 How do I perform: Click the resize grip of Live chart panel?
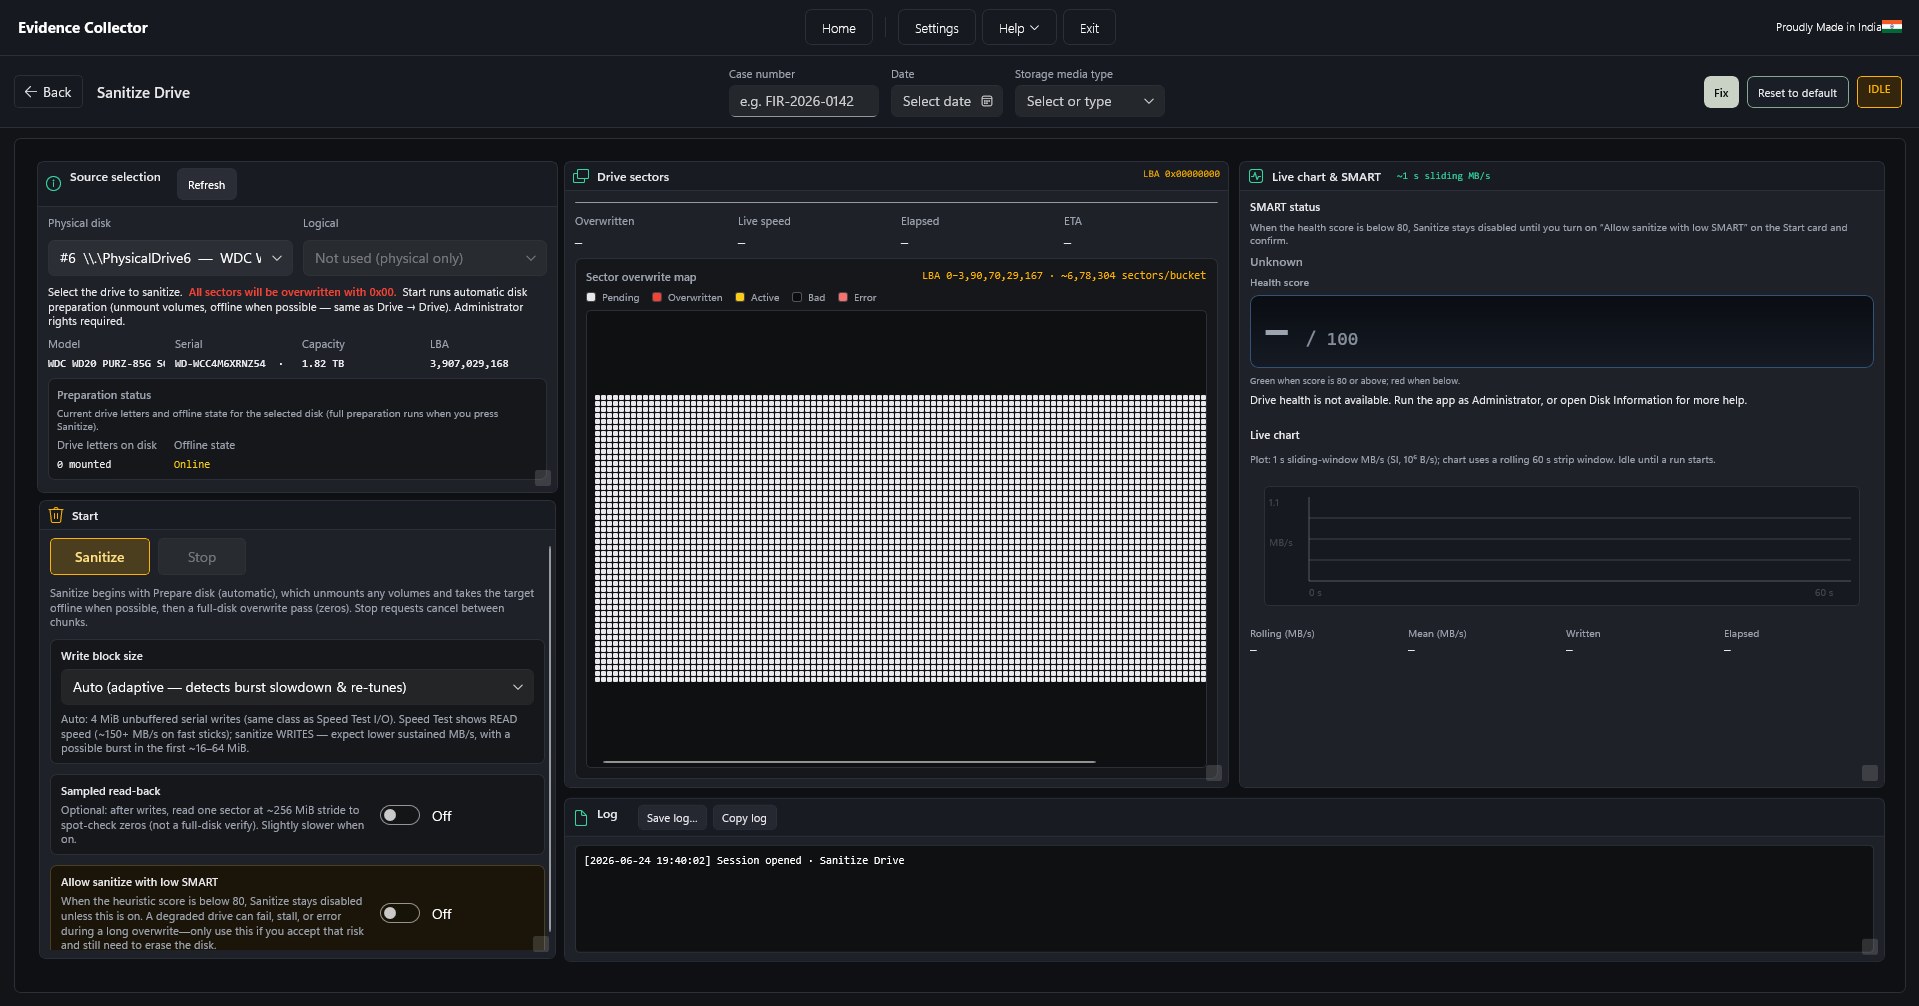click(1869, 773)
